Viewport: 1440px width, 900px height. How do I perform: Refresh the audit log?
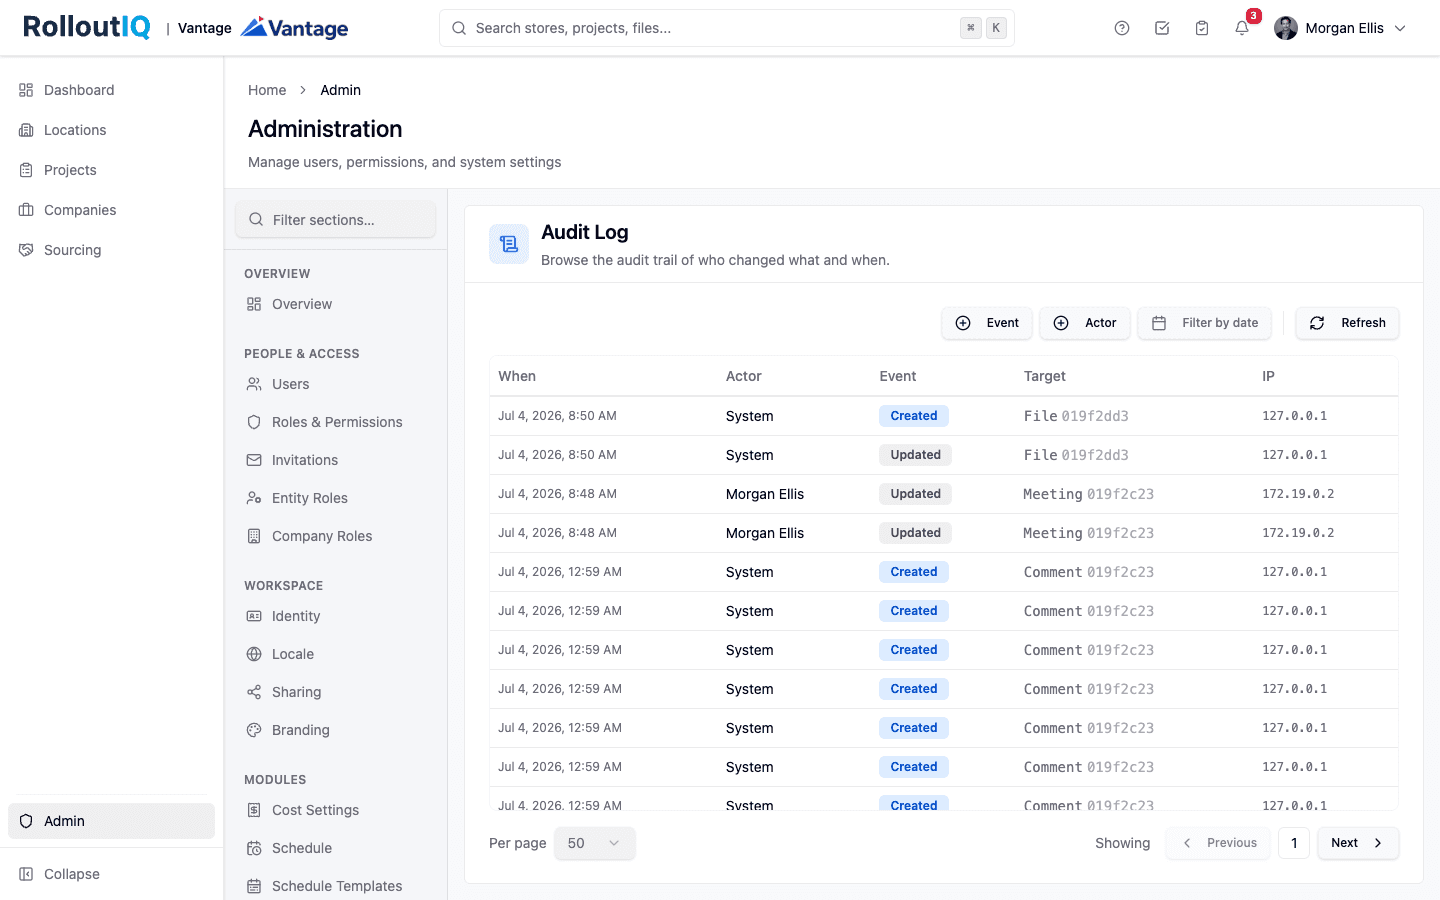point(1348,323)
